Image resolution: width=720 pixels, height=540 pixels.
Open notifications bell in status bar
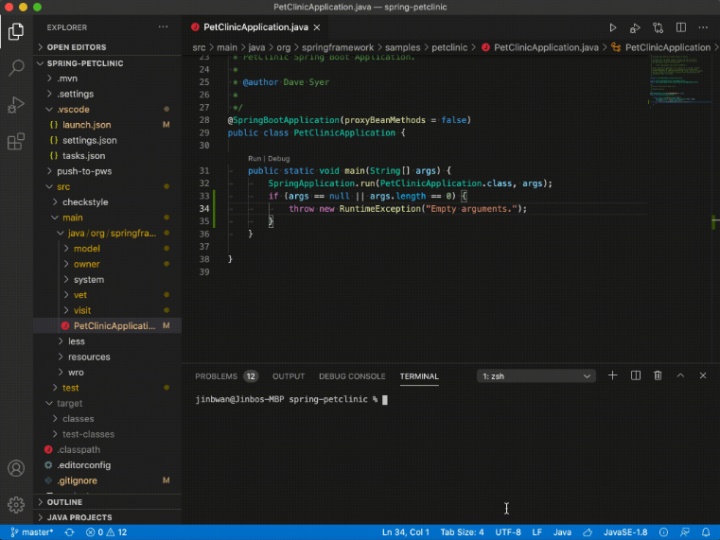tap(706, 532)
